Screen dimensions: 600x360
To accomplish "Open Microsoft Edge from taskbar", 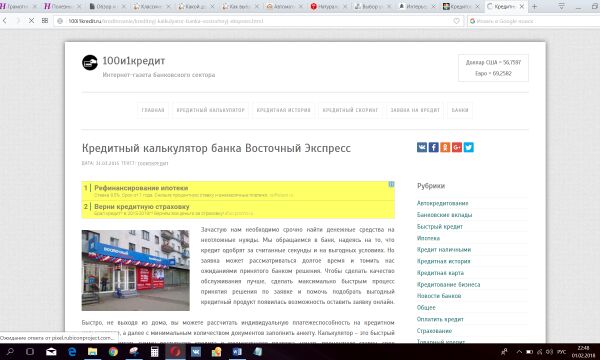I will point(72,352).
